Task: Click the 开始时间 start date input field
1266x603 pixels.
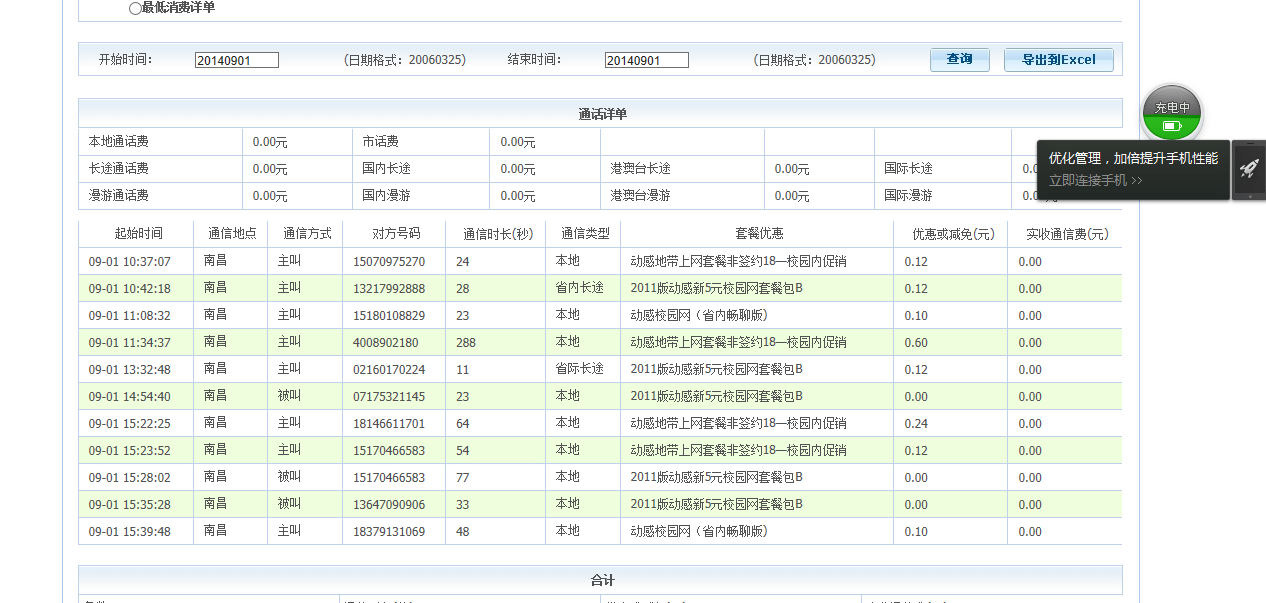Action: pyautogui.click(x=237, y=60)
